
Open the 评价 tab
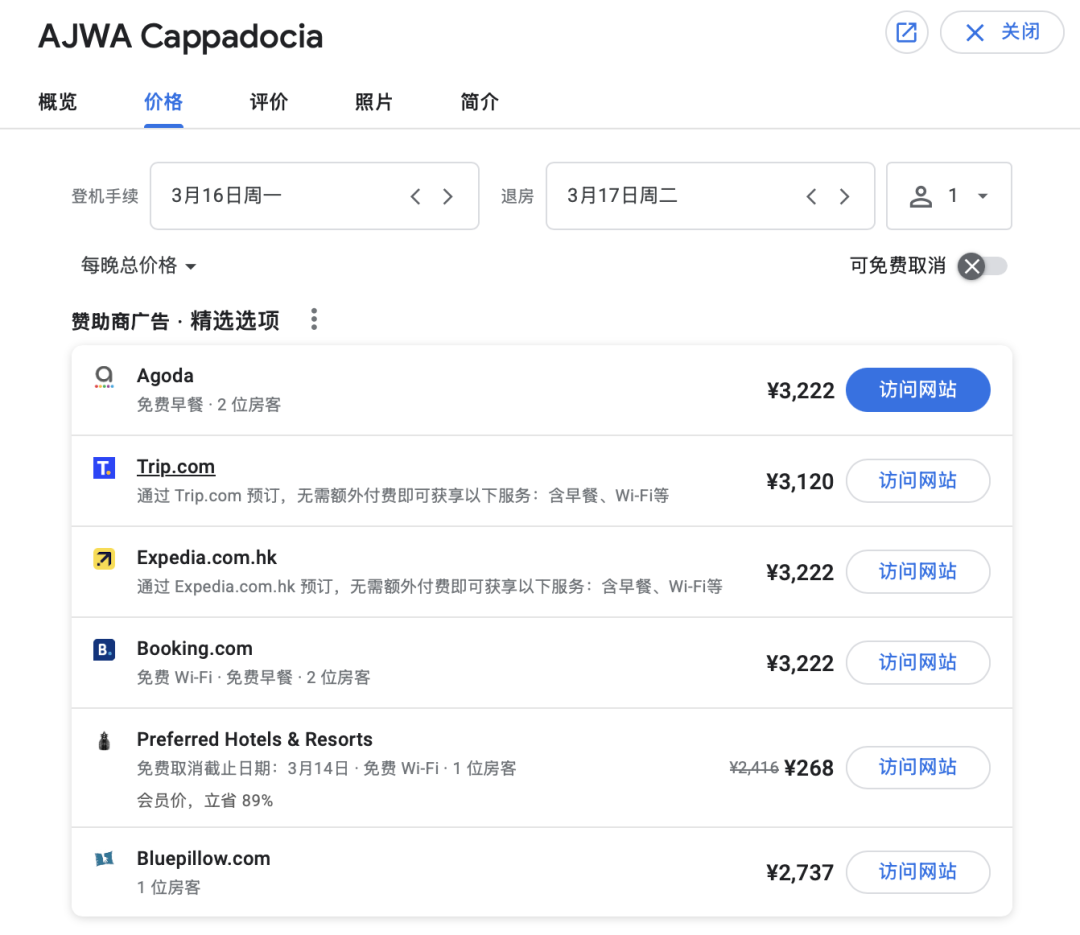[x=269, y=102]
